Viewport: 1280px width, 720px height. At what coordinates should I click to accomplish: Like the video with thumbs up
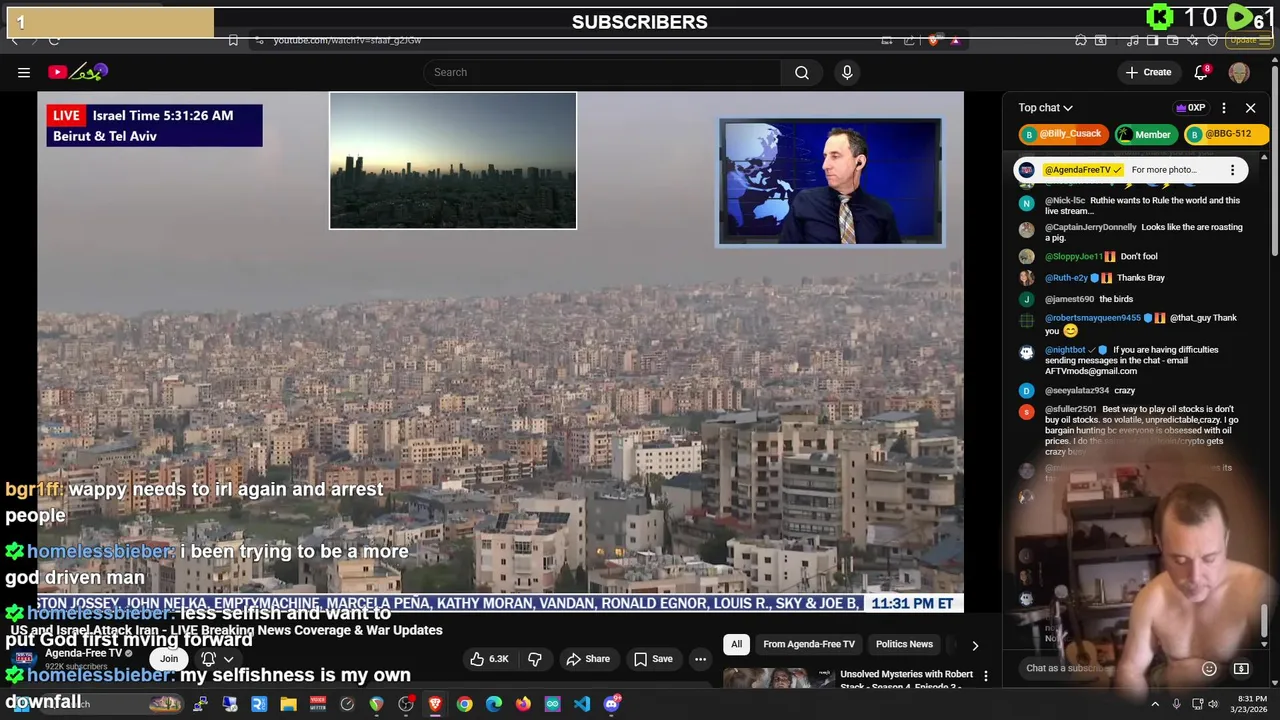490,659
